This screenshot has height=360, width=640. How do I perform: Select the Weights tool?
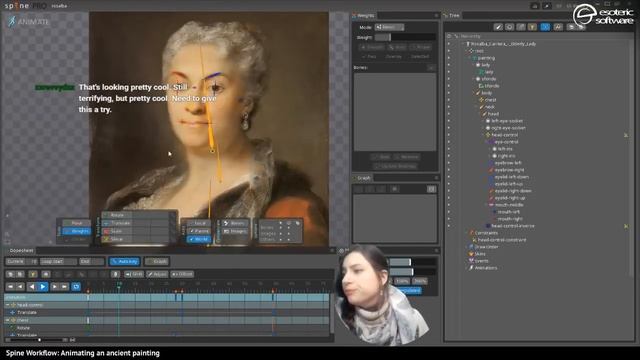click(x=77, y=231)
